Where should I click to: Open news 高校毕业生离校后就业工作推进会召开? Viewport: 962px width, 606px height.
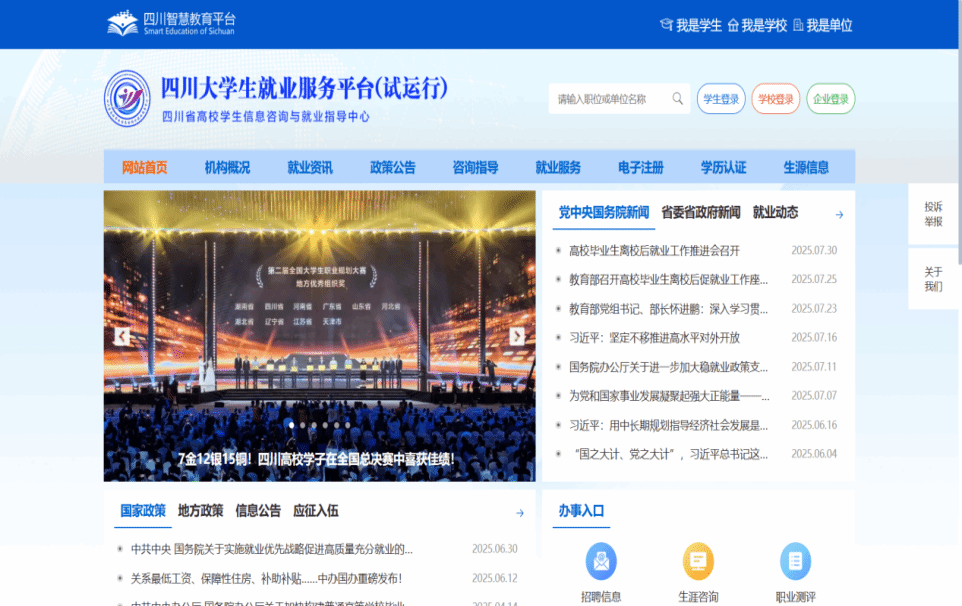655,250
